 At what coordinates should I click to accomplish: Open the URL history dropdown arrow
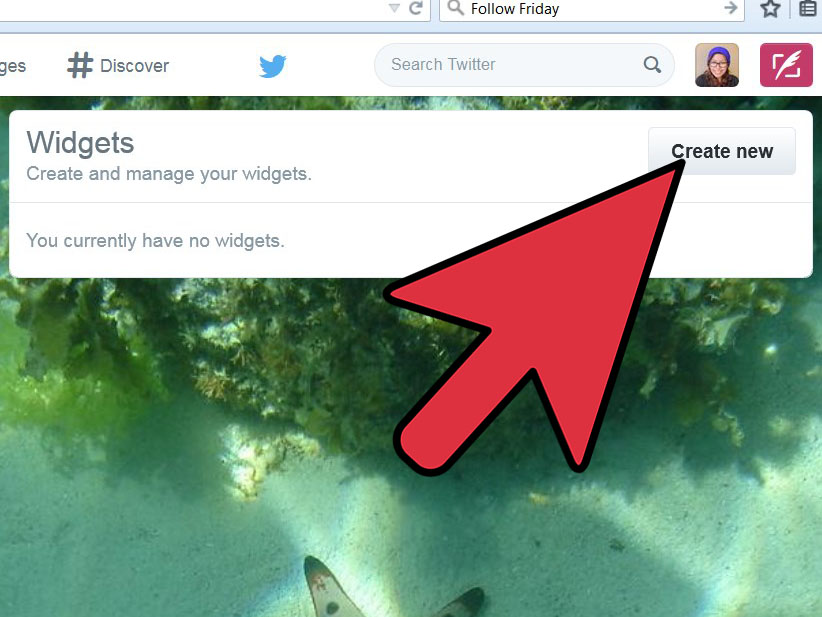(394, 8)
